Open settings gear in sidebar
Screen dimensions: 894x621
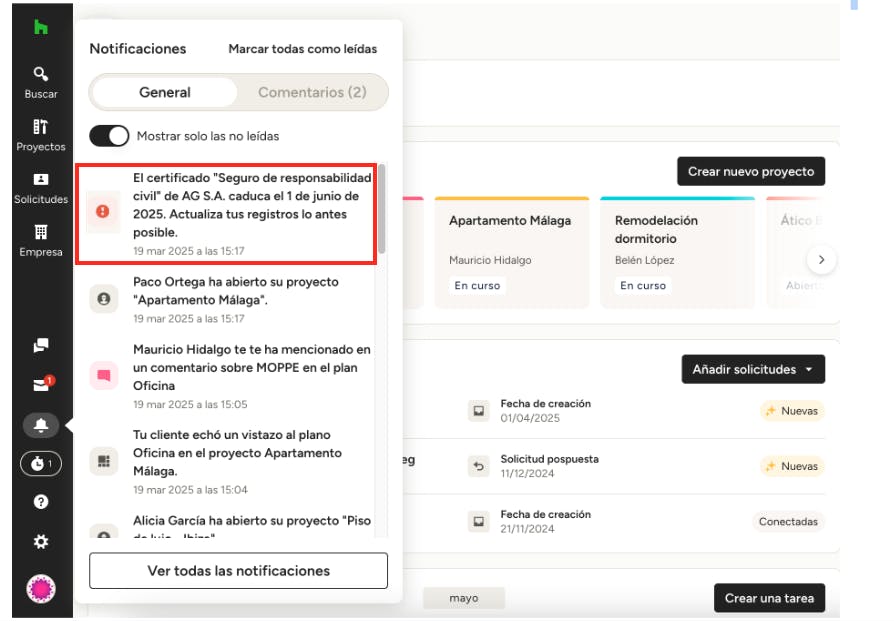(x=41, y=541)
